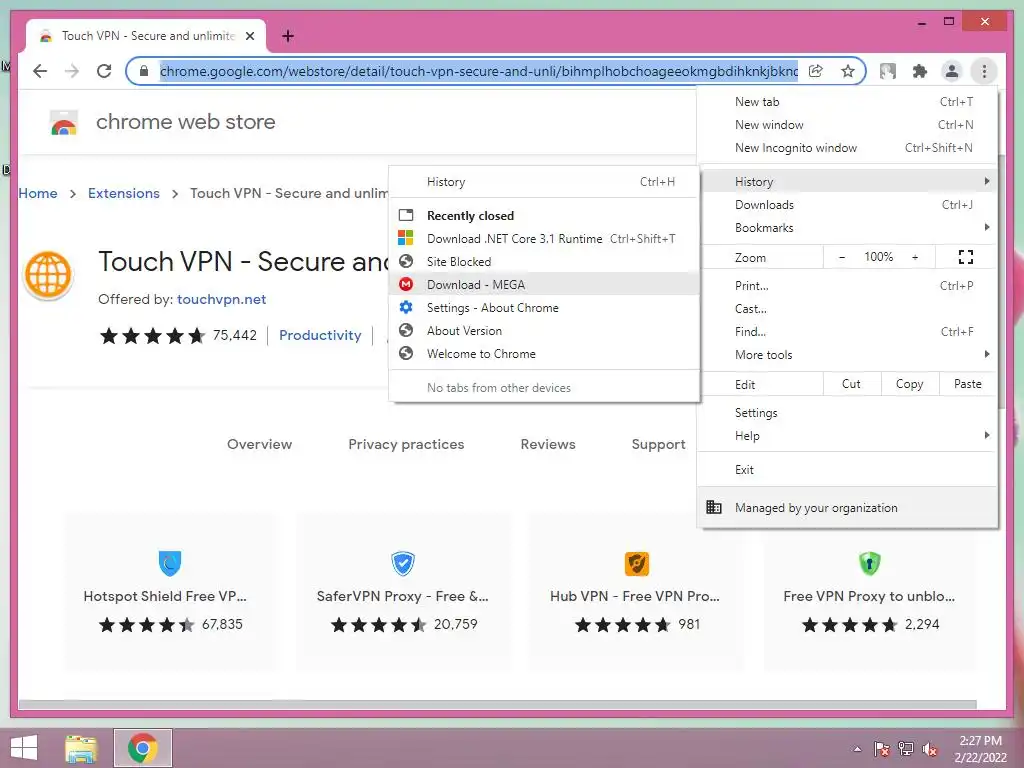Viewport: 1024px width, 768px height.
Task: Select Cast... menu entry
Action: coord(847,308)
